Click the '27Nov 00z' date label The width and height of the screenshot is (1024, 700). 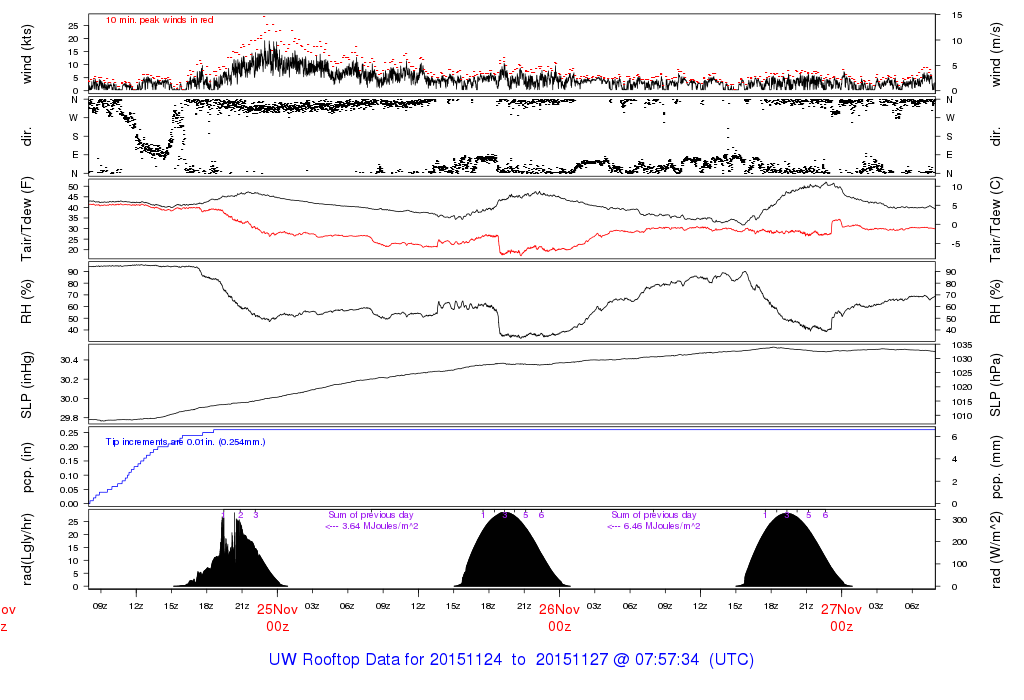(x=841, y=618)
